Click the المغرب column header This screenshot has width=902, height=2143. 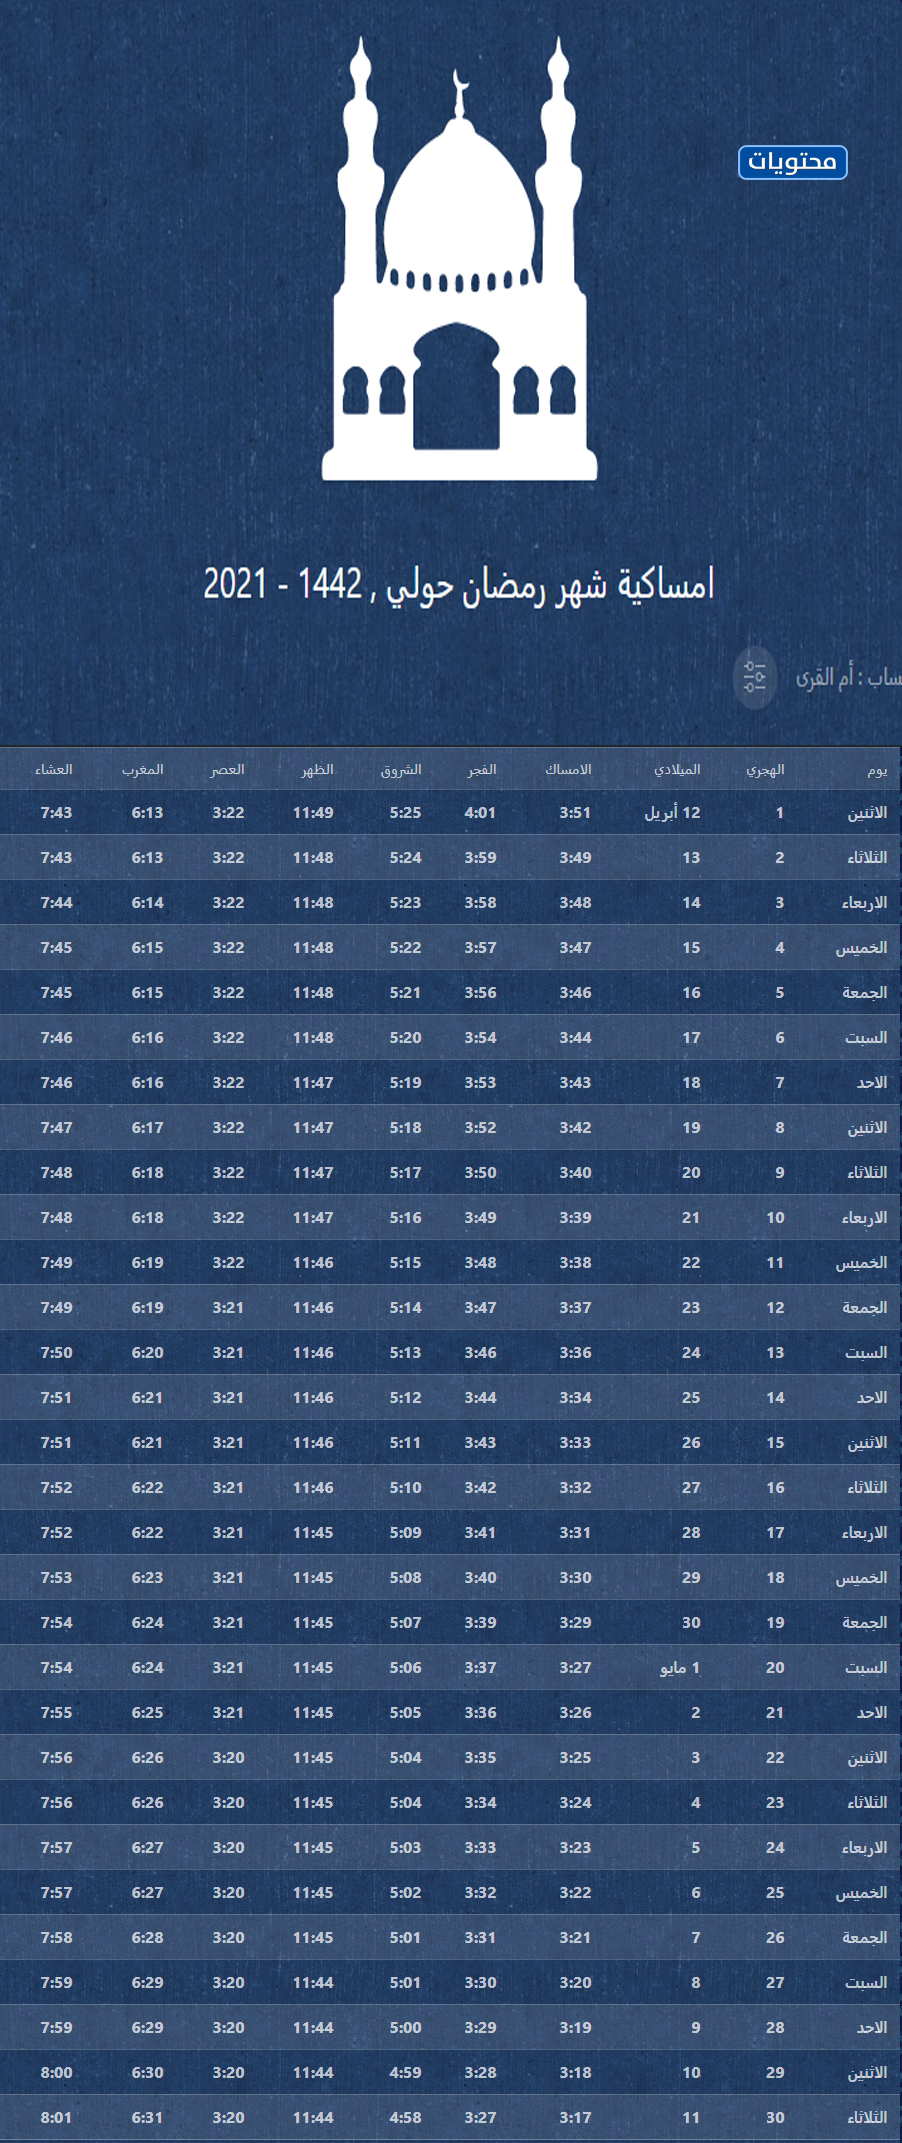[143, 769]
